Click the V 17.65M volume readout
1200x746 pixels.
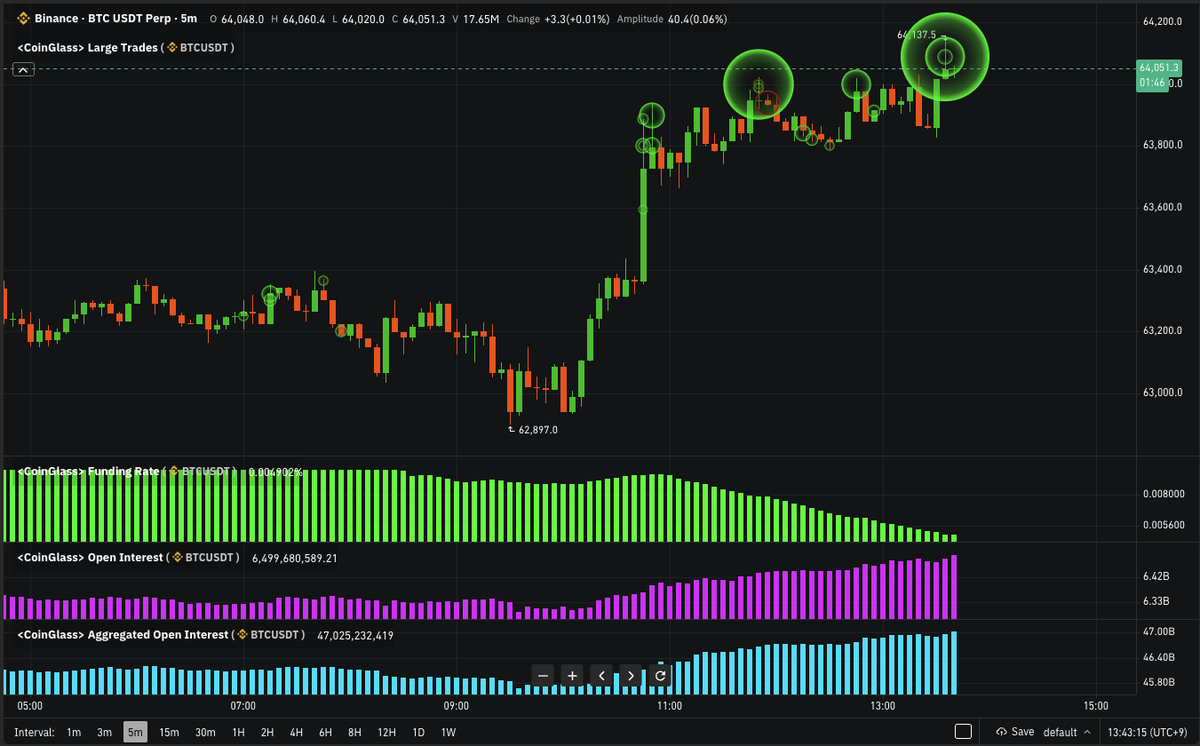[476, 19]
